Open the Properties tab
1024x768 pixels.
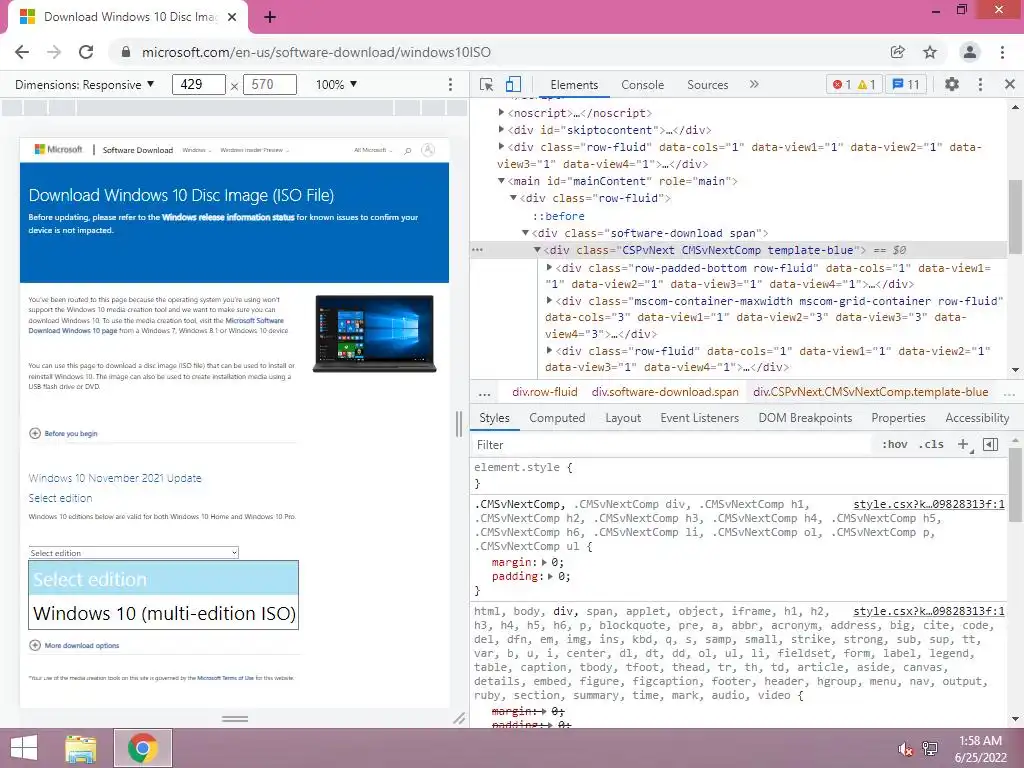point(898,418)
